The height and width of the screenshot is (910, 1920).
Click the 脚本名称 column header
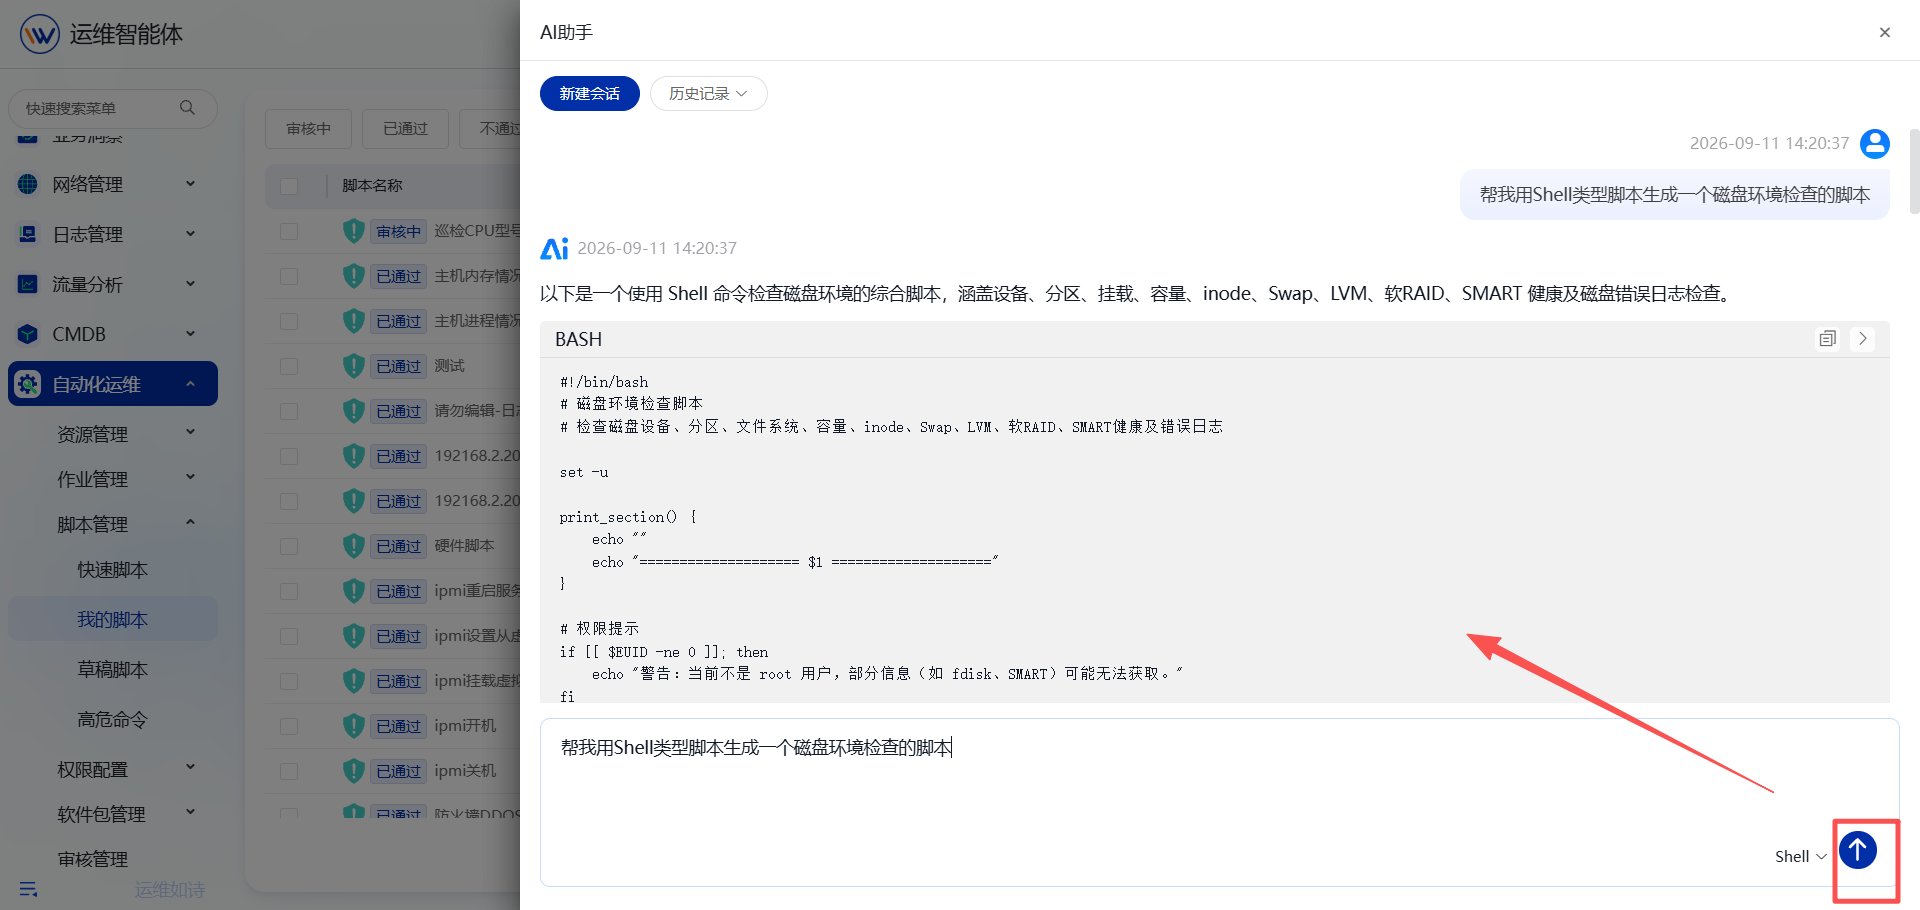[372, 186]
